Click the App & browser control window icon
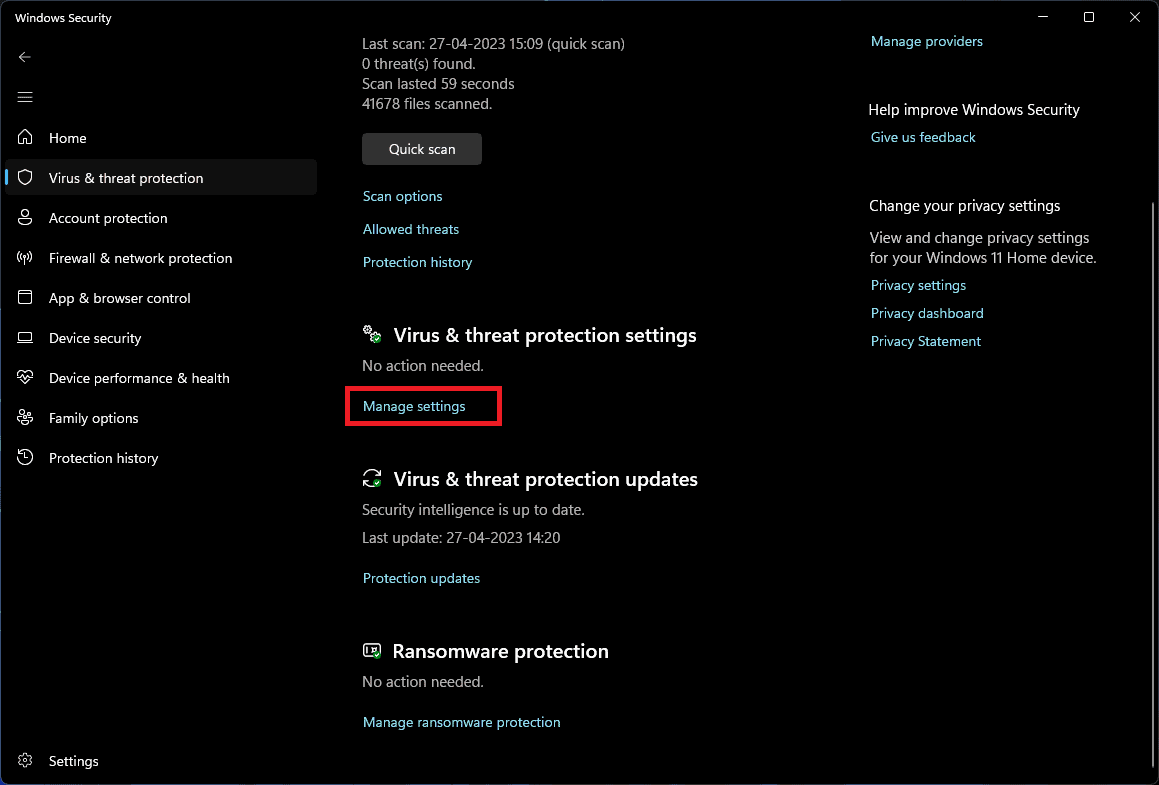 (x=25, y=297)
